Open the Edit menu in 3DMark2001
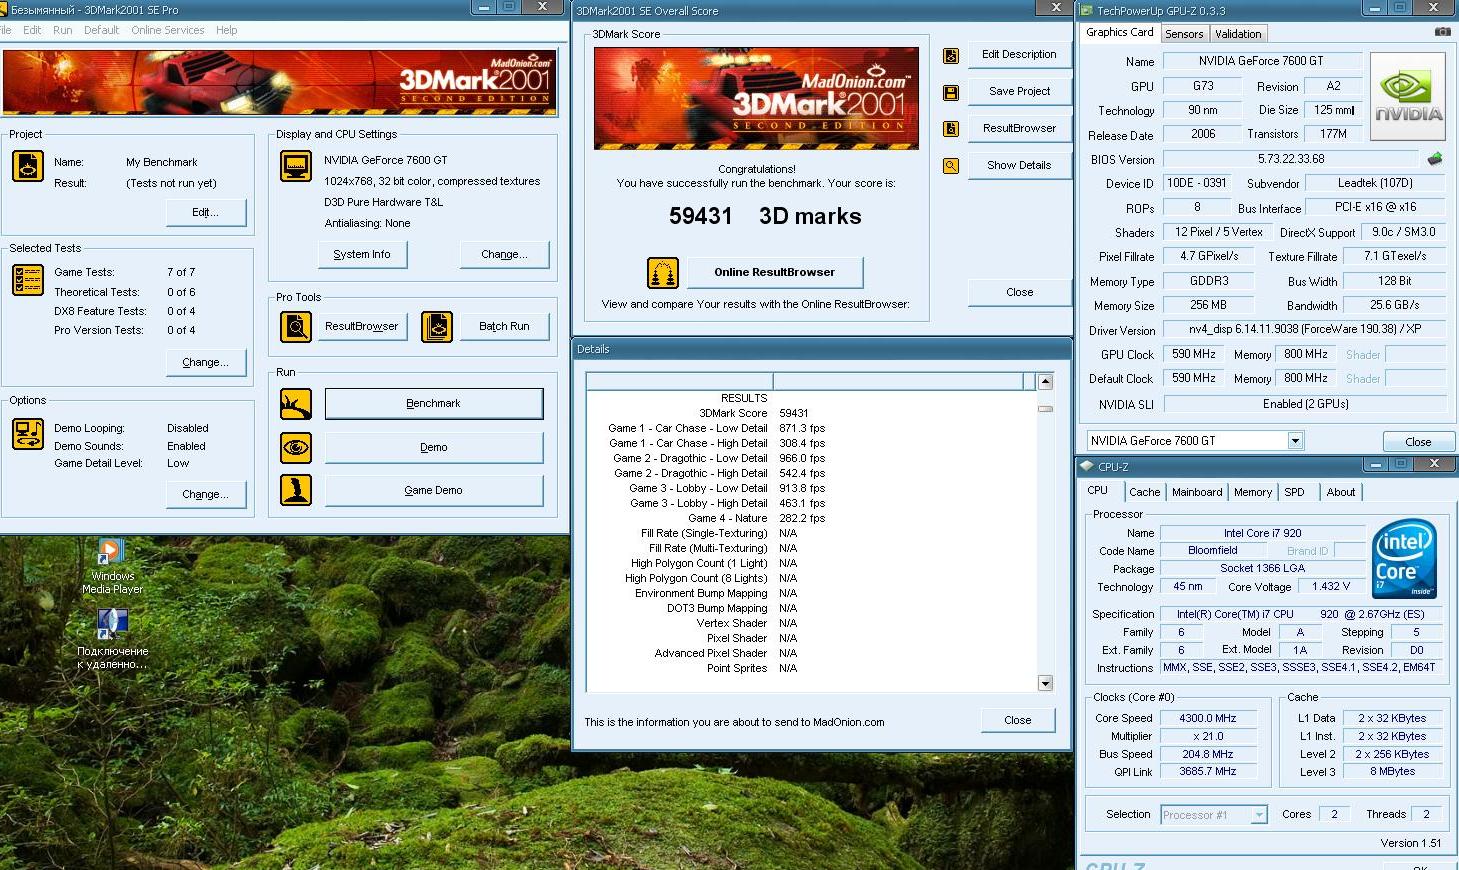 pos(32,30)
